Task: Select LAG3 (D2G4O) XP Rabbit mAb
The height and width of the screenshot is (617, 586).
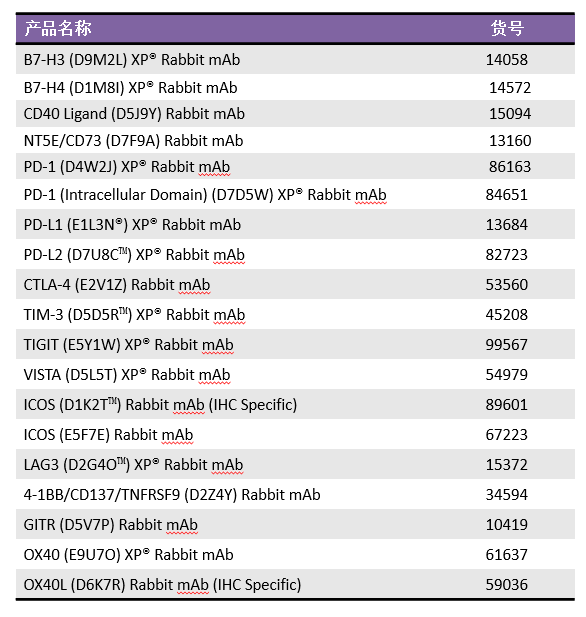Action: pos(133,465)
